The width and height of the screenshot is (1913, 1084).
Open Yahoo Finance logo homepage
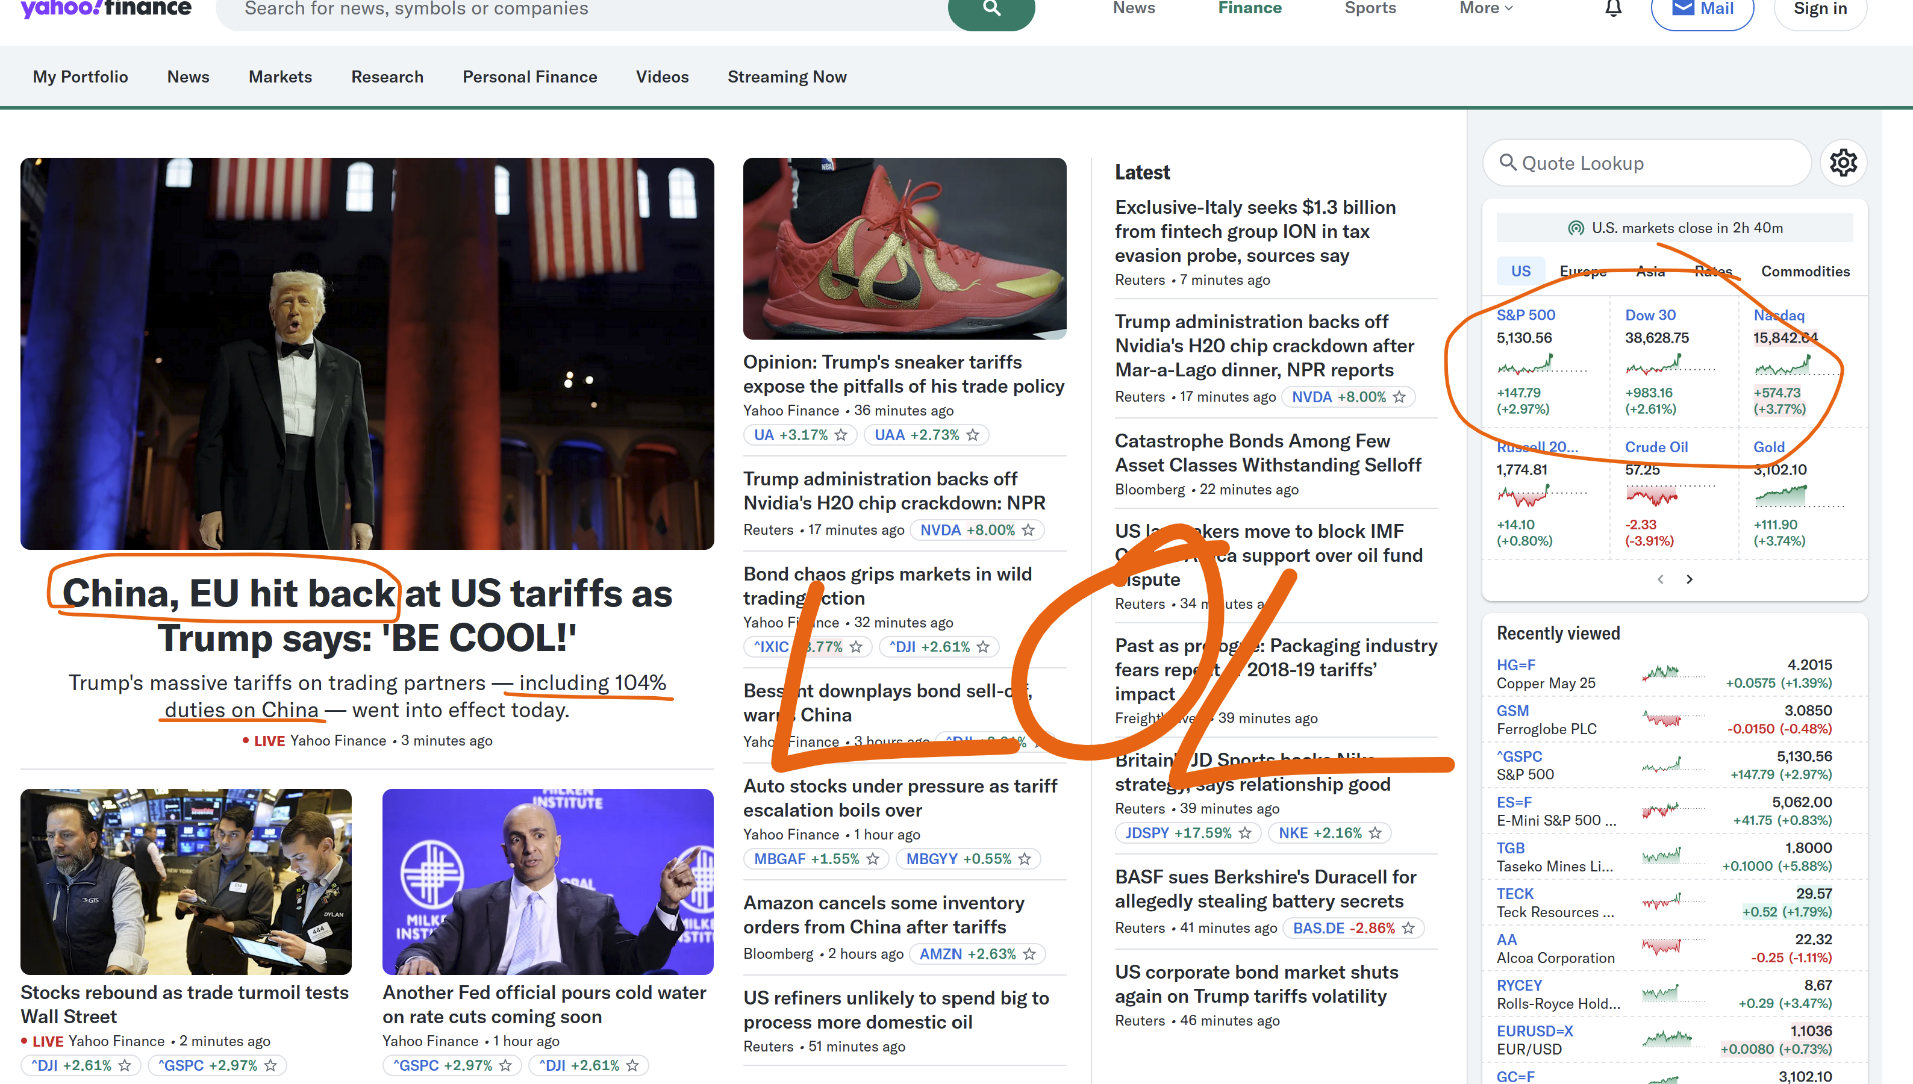point(106,9)
